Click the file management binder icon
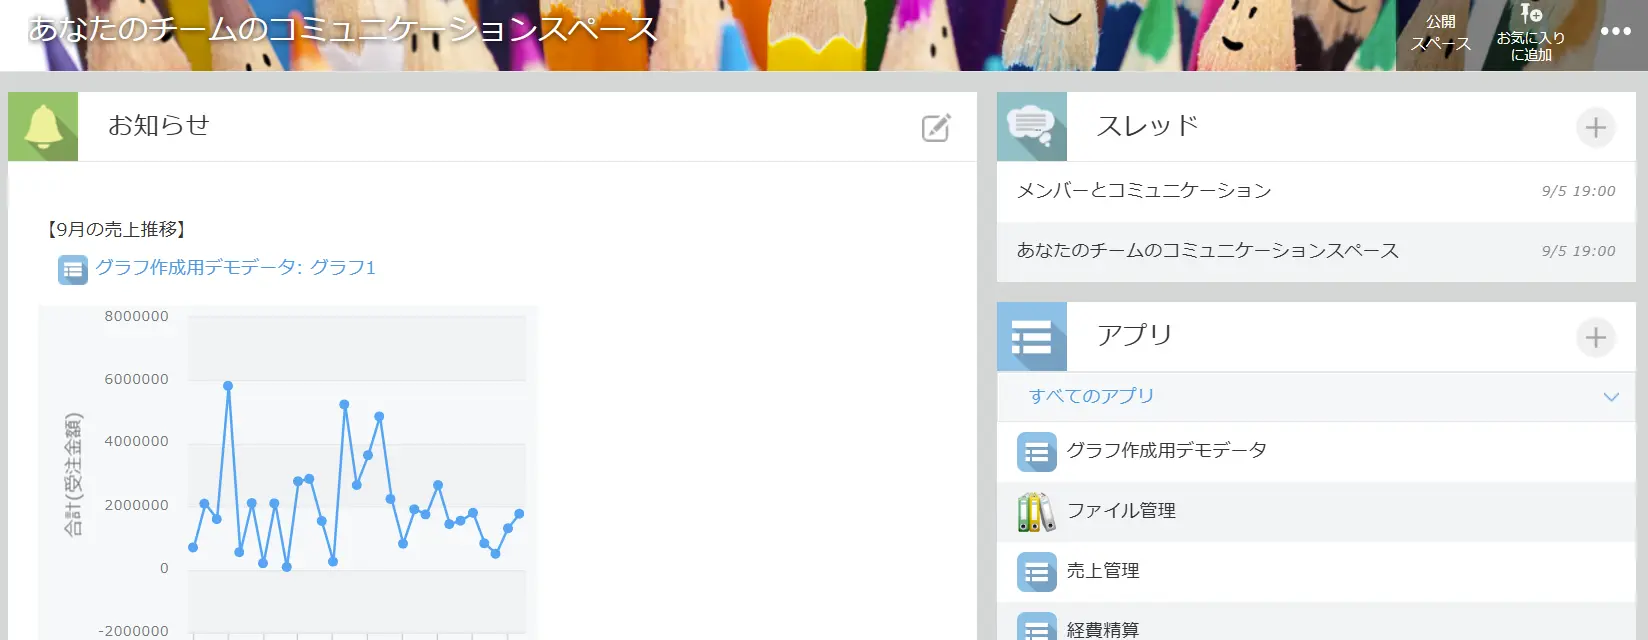The image size is (1648, 640). coord(1036,512)
